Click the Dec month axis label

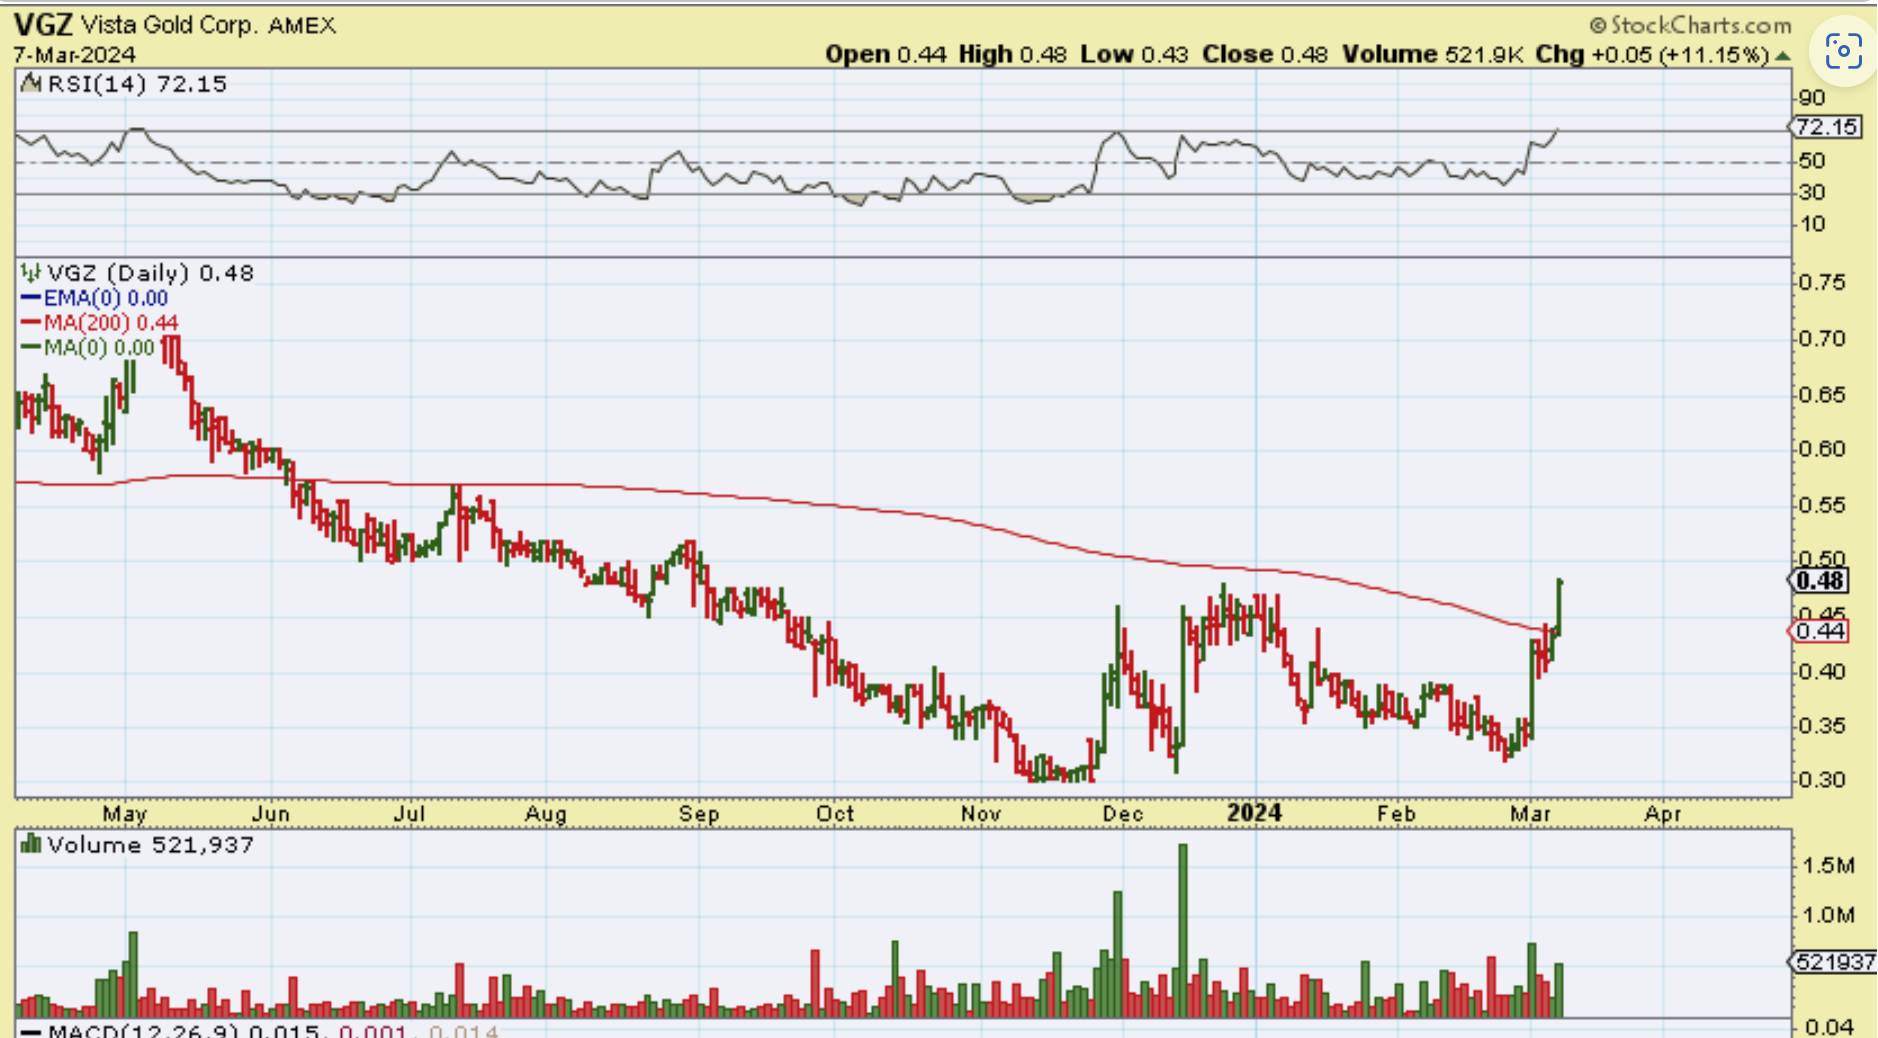(x=1123, y=814)
